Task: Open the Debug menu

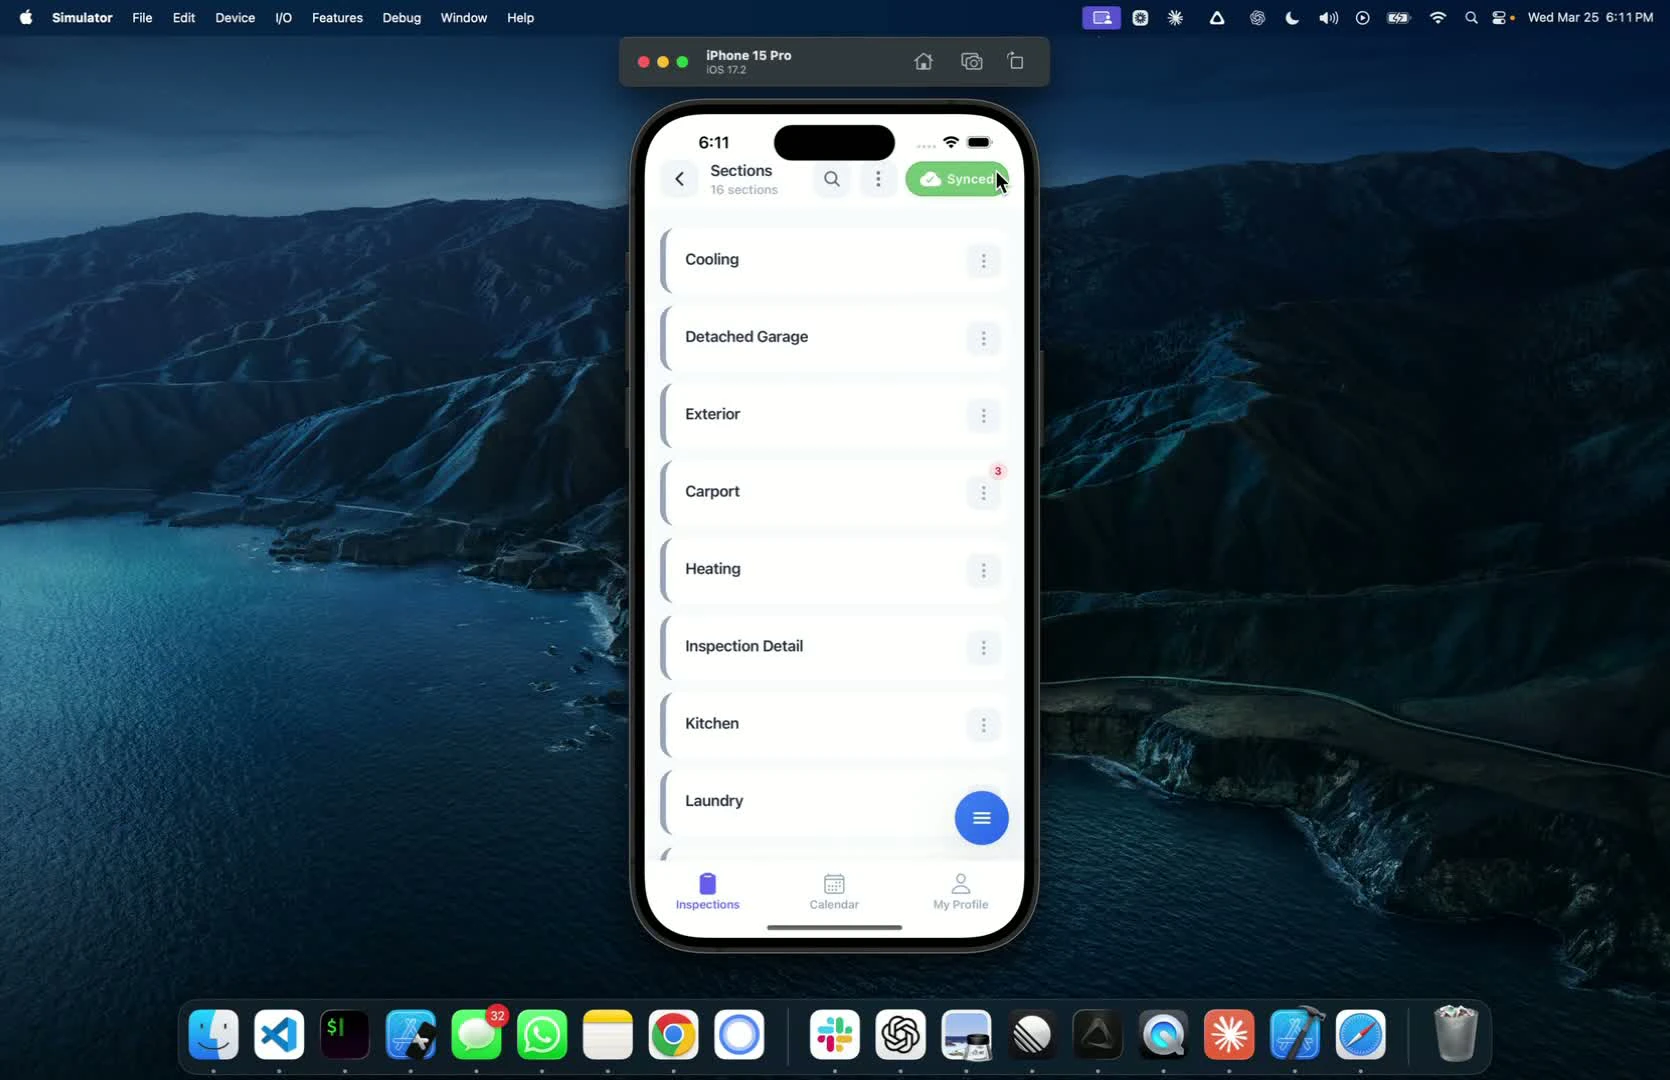Action: tap(401, 17)
